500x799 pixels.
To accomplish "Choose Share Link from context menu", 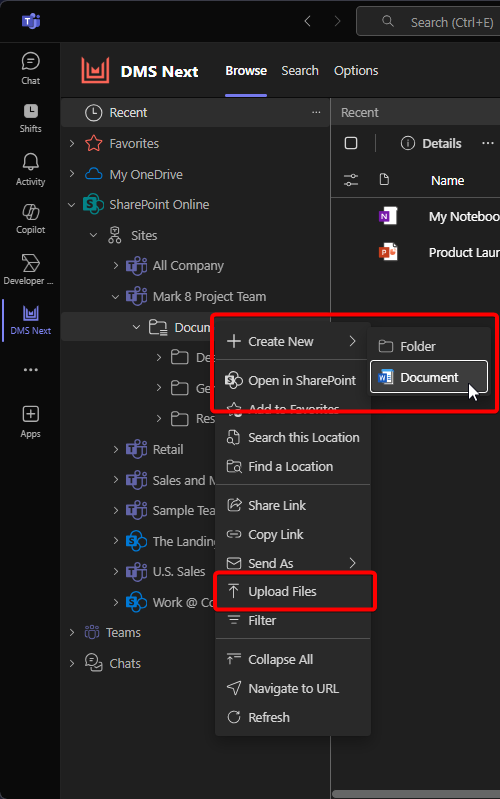I will [293, 505].
